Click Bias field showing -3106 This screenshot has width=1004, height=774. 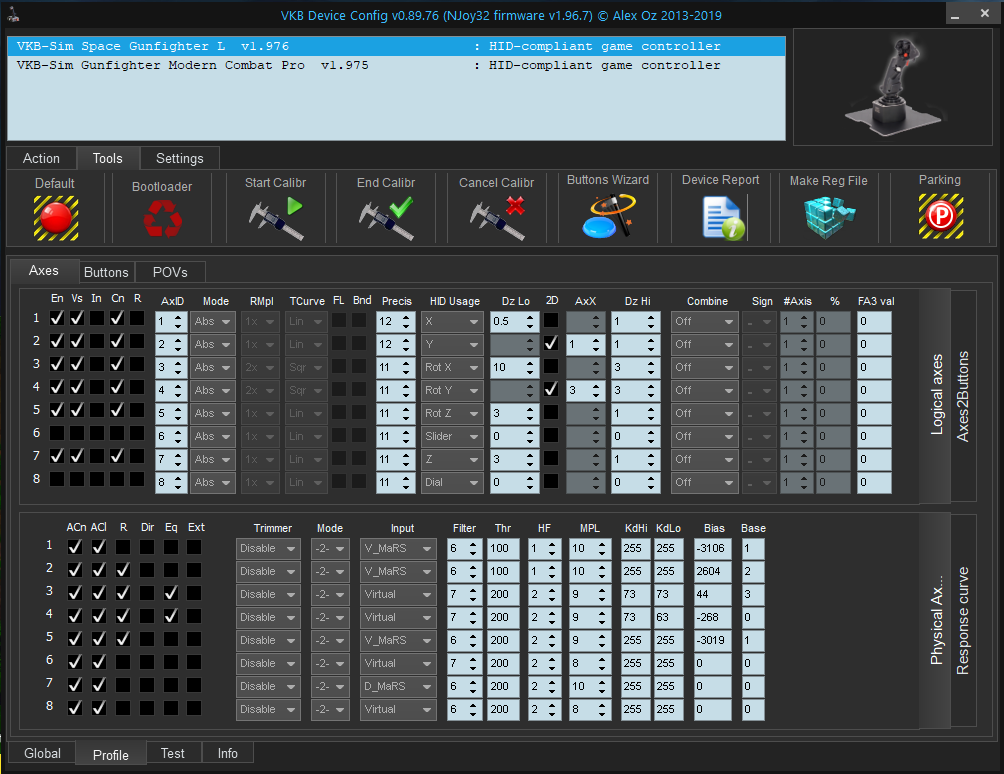712,549
